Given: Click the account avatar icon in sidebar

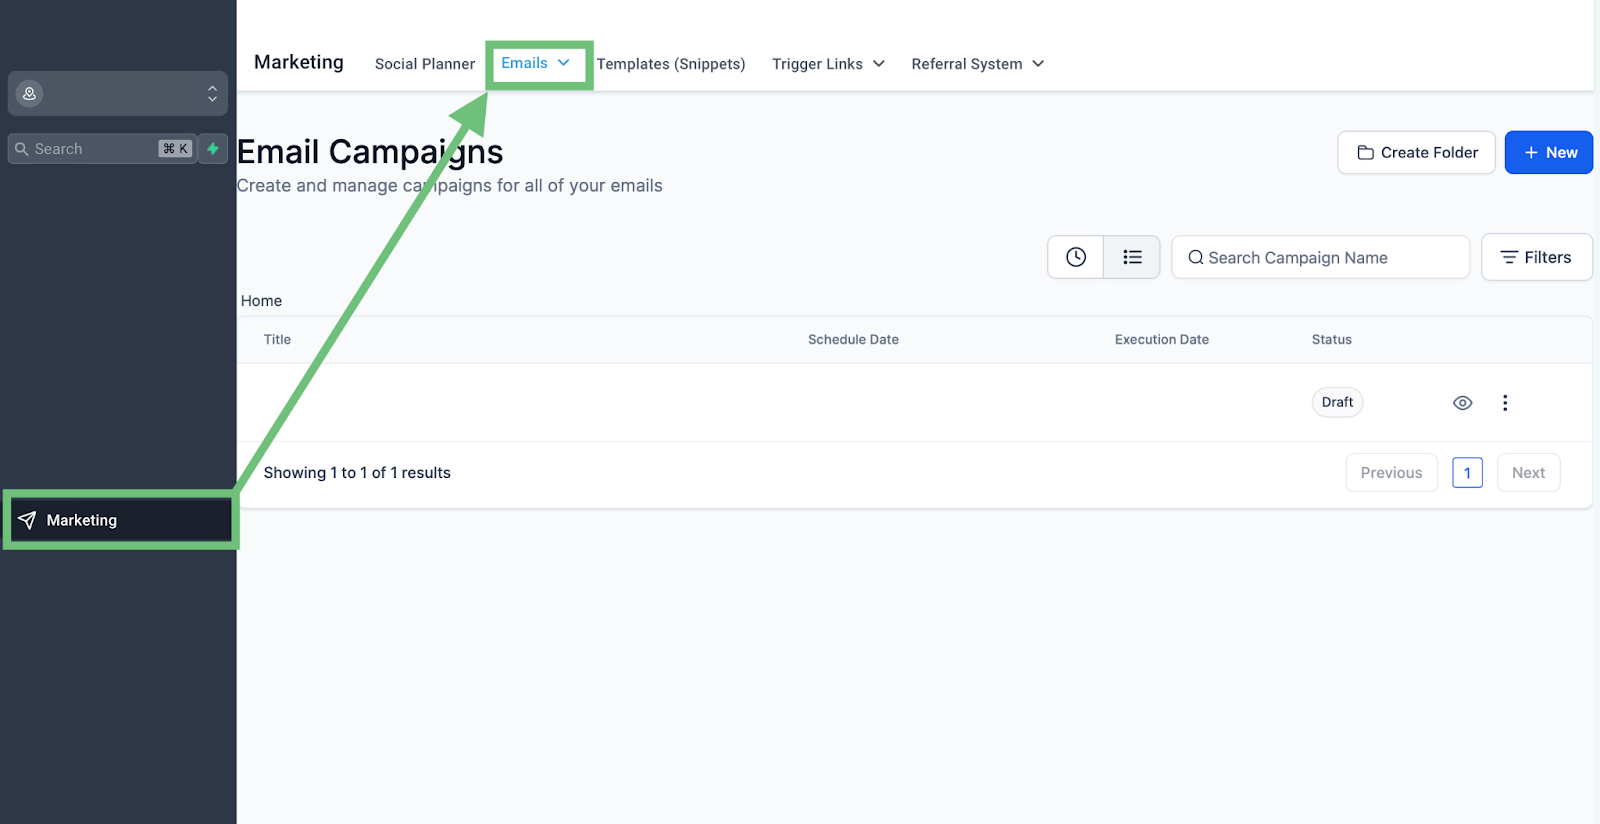Looking at the screenshot, I should coord(30,93).
